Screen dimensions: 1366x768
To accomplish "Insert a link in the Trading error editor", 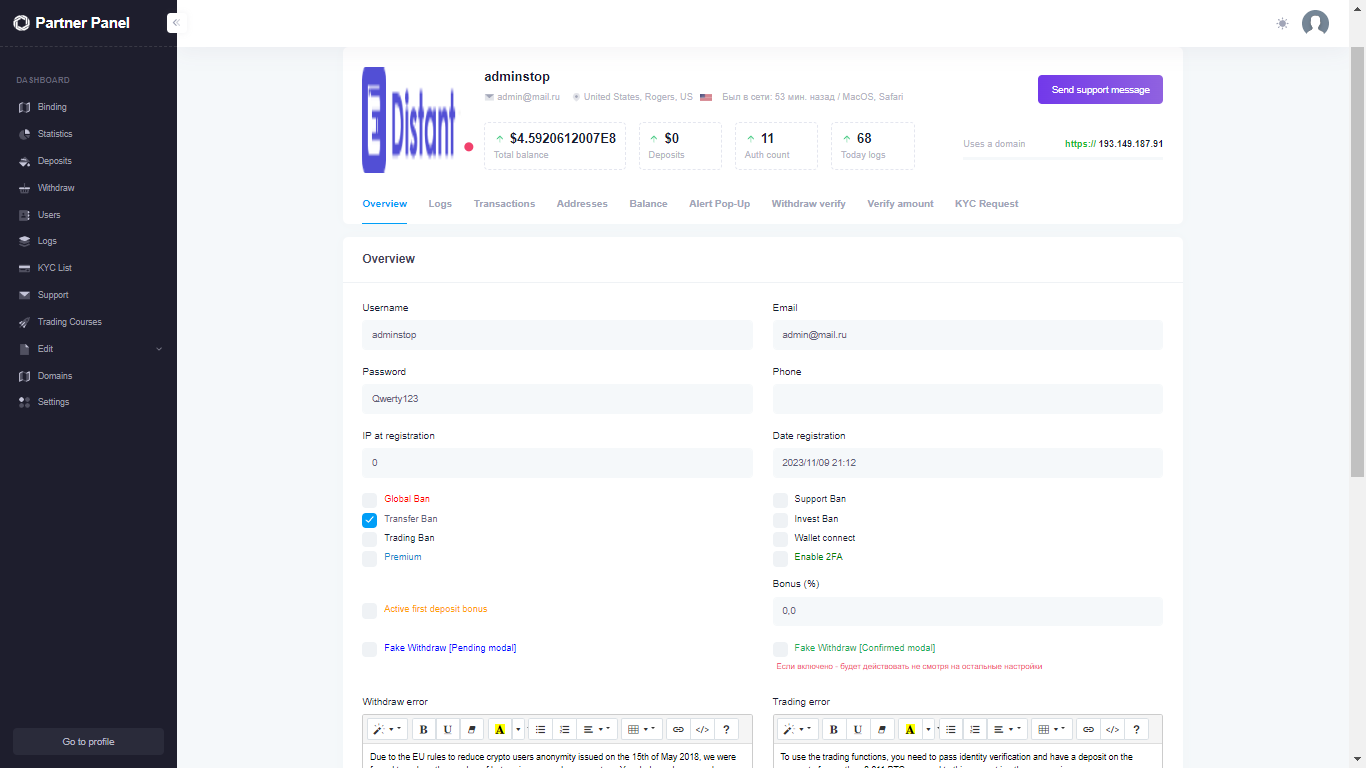I will pyautogui.click(x=1088, y=729).
